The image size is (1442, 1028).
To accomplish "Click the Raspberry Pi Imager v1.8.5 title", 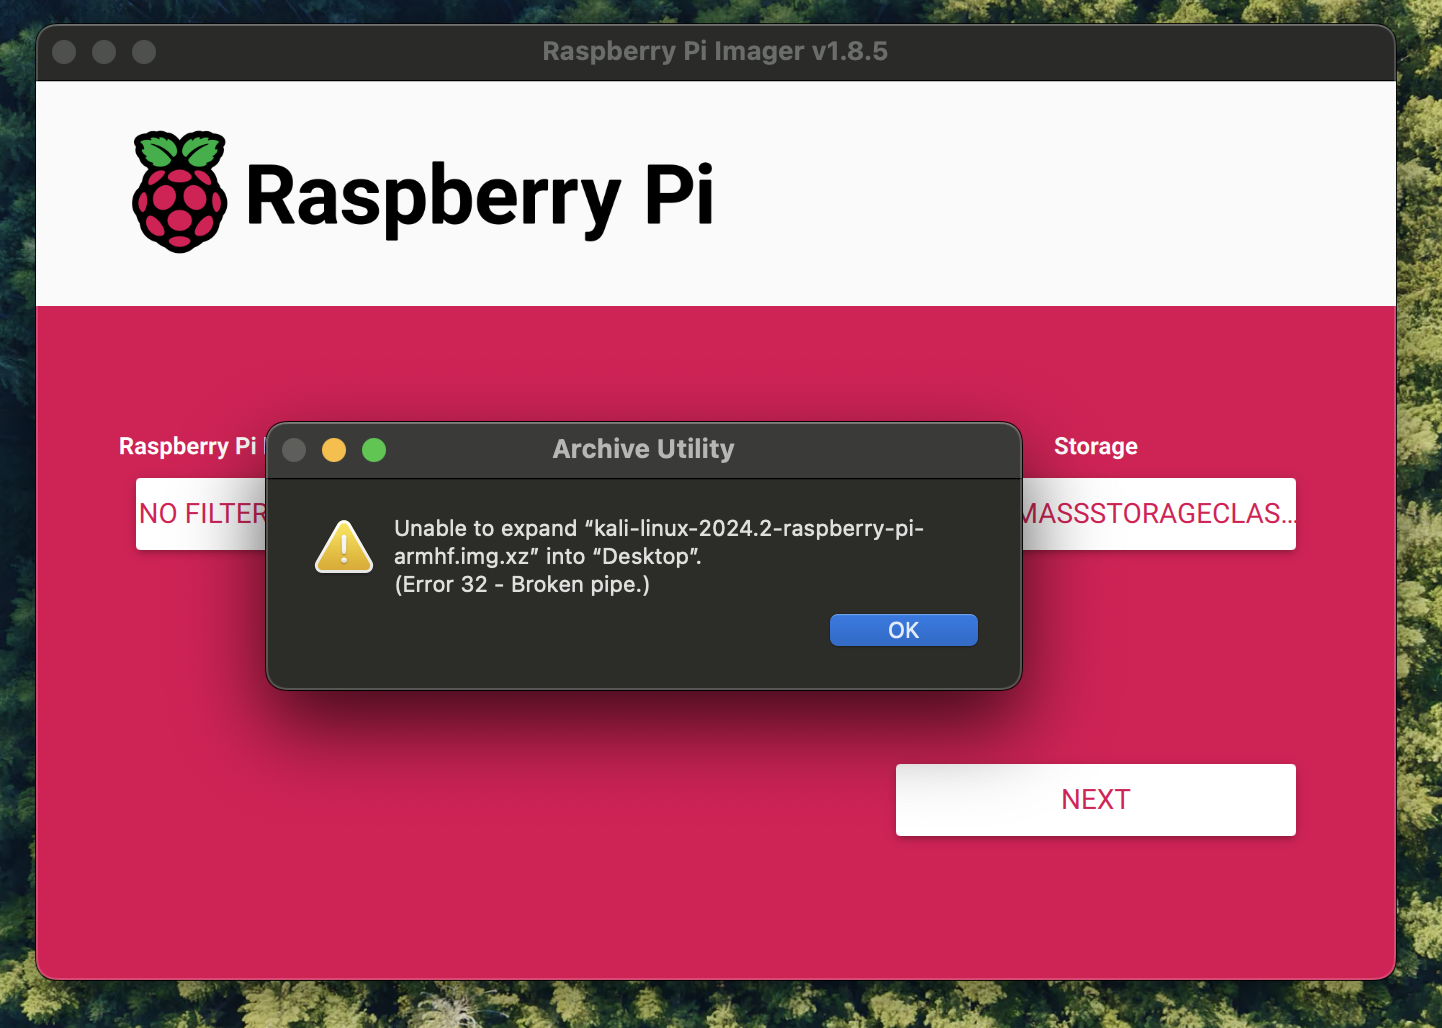I will pyautogui.click(x=714, y=51).
